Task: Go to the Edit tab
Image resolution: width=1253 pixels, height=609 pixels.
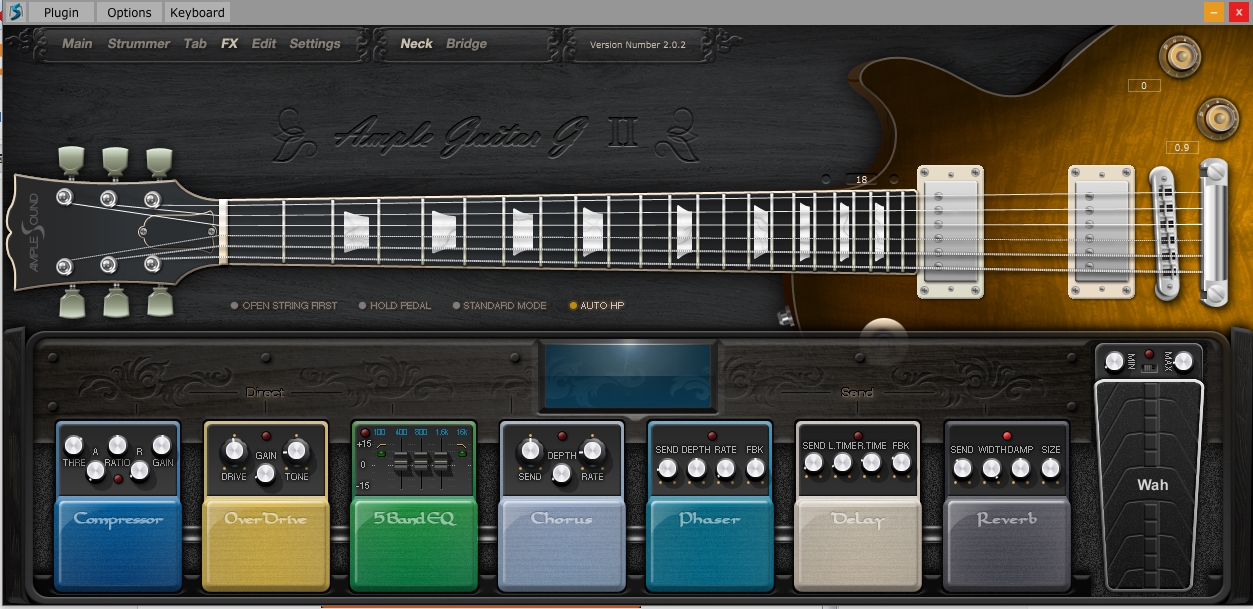Action: point(264,44)
